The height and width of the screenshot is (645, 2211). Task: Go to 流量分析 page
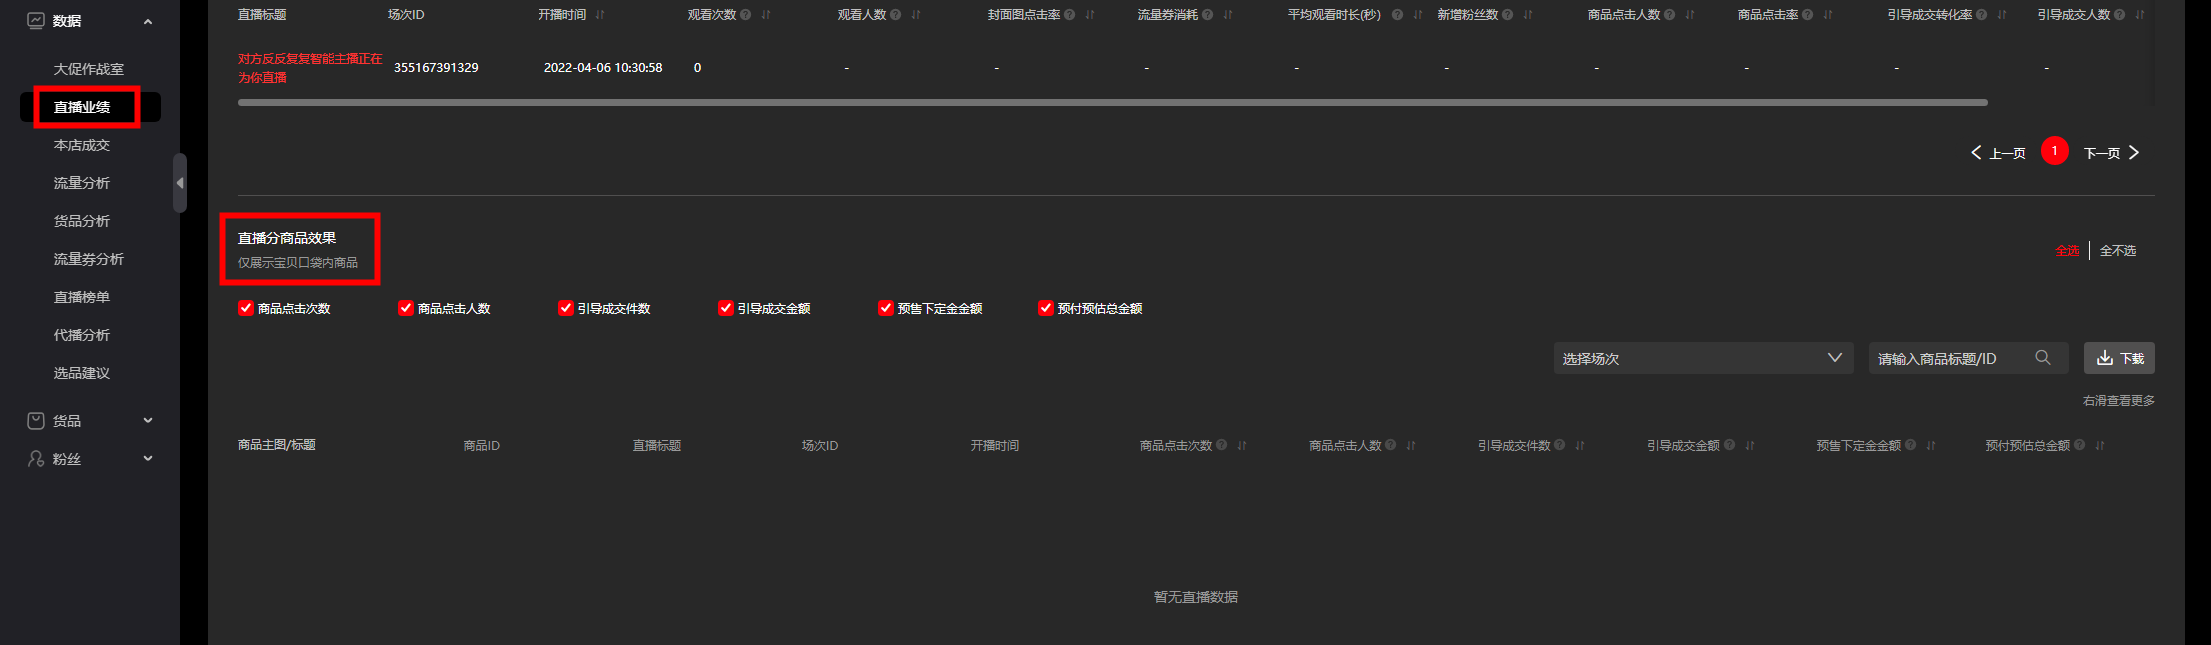point(82,183)
